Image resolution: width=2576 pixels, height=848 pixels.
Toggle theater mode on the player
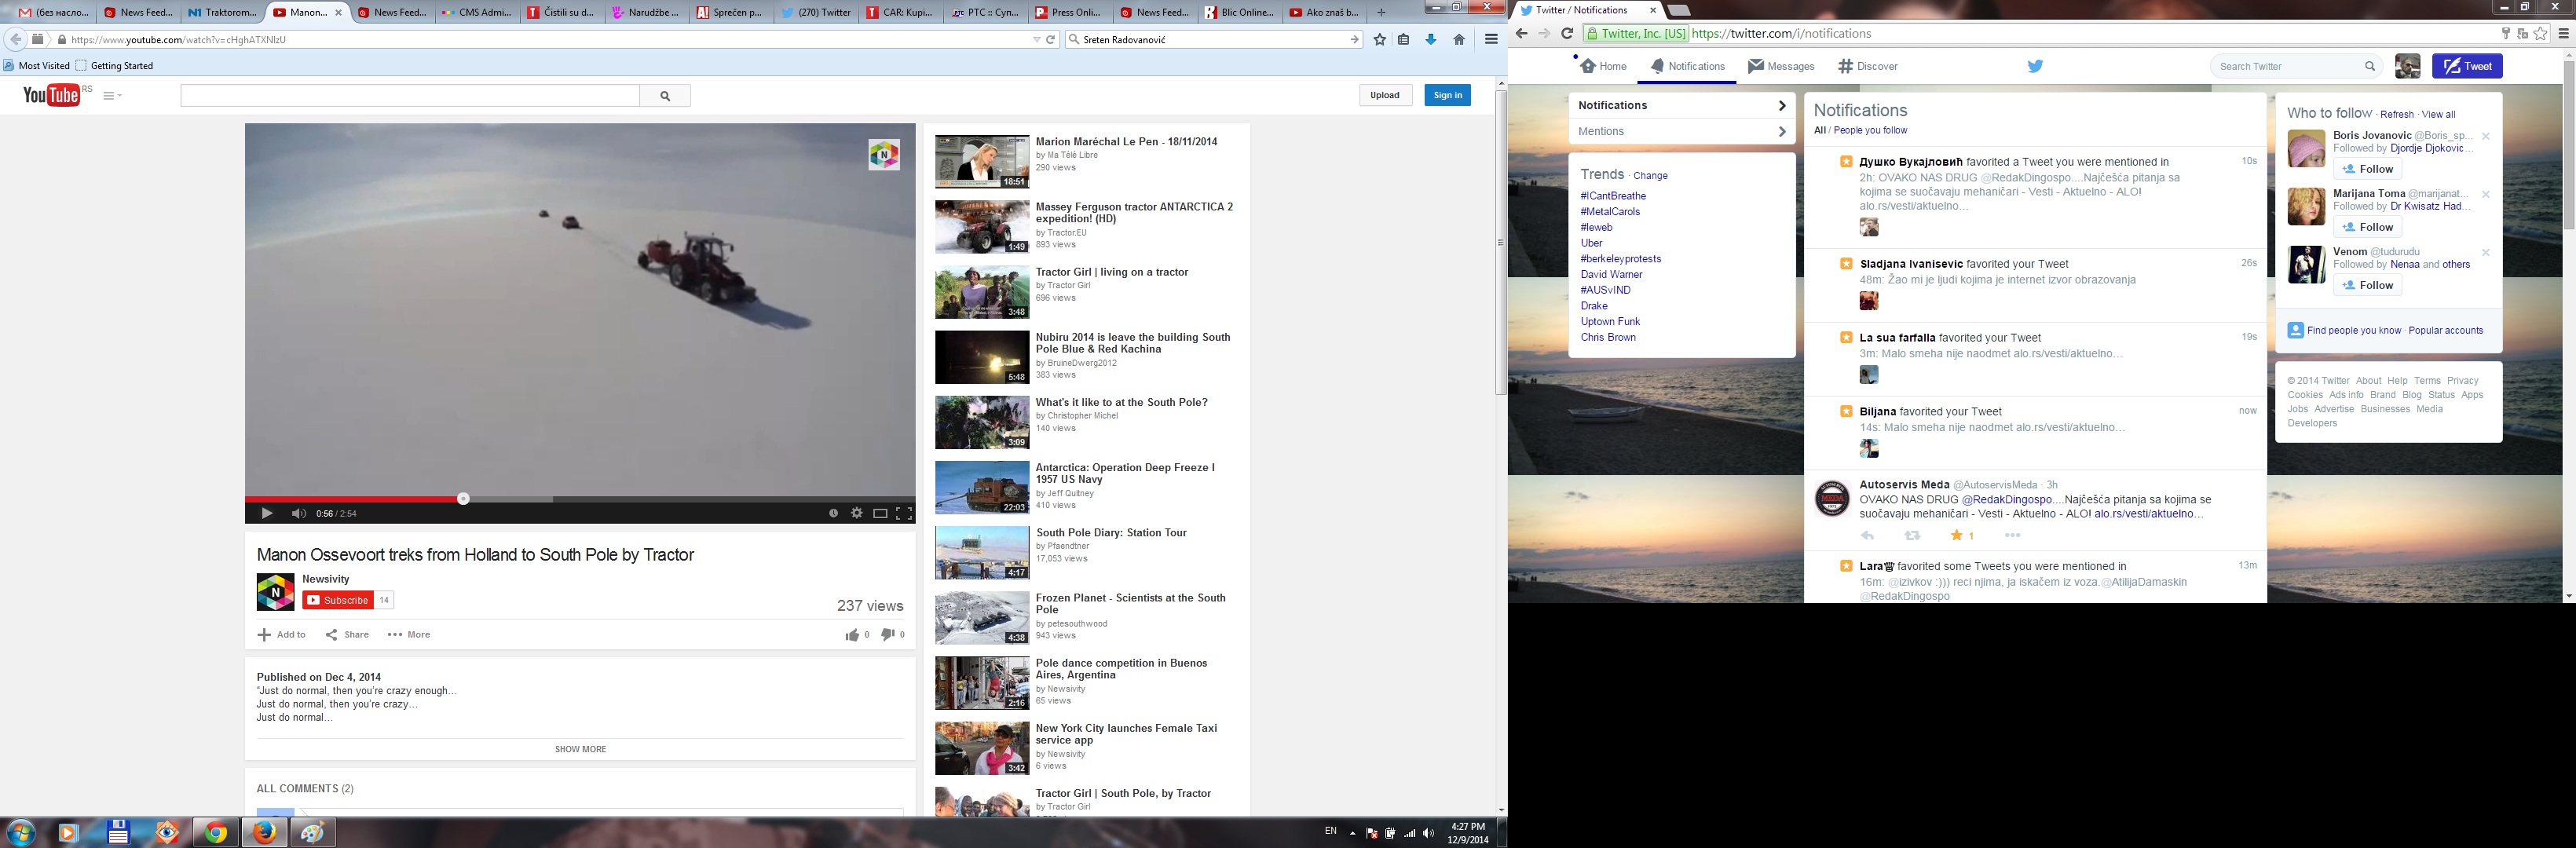pos(880,513)
